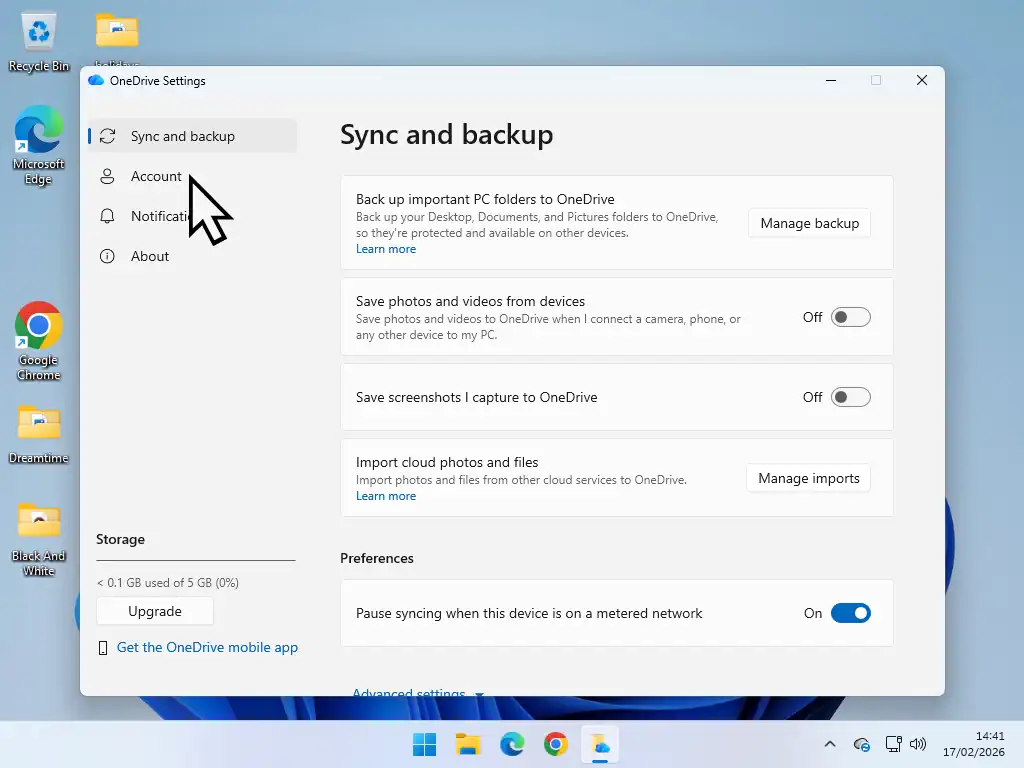This screenshot has width=1024, height=768.
Task: Click the mobile phone icon next to OneDrive app link
Action: (104, 647)
